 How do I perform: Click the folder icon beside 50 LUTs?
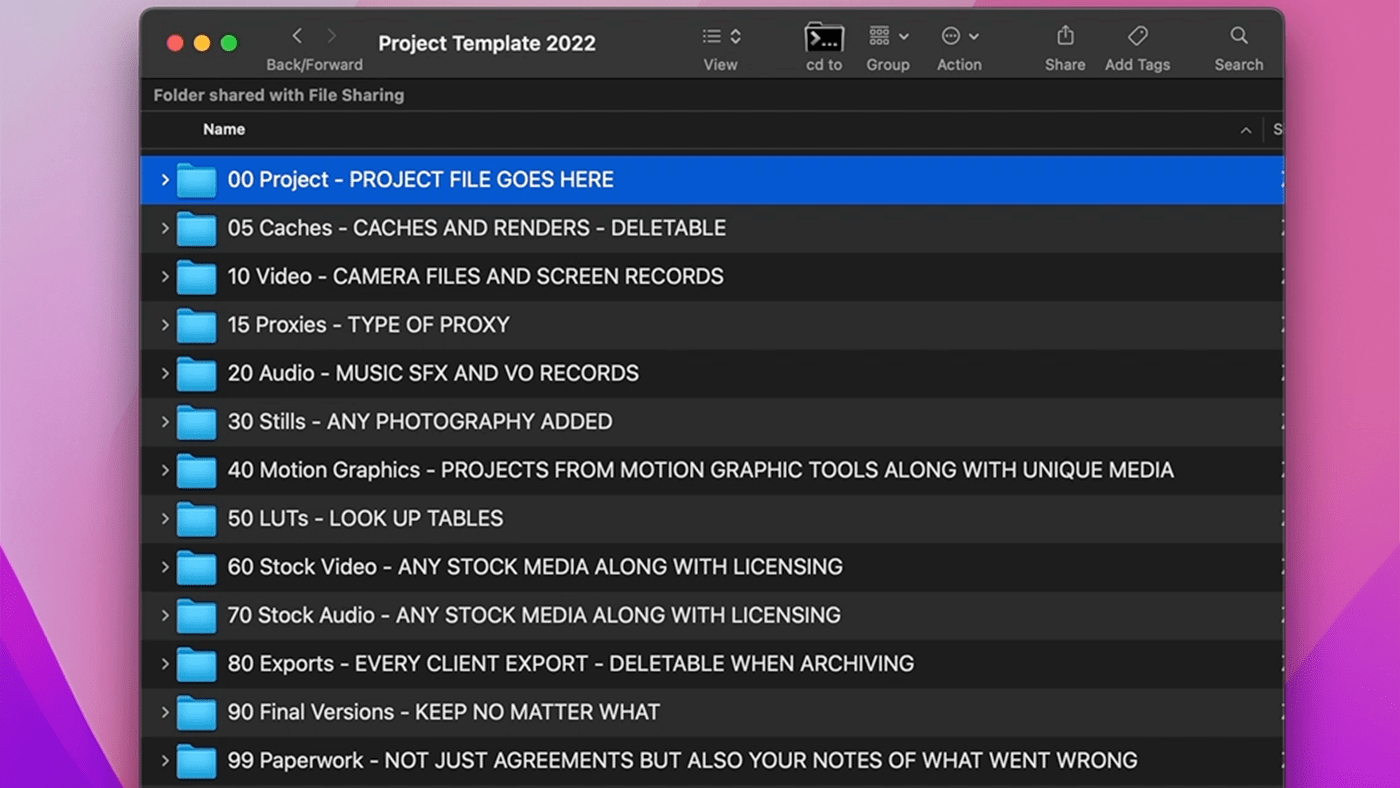click(196, 519)
